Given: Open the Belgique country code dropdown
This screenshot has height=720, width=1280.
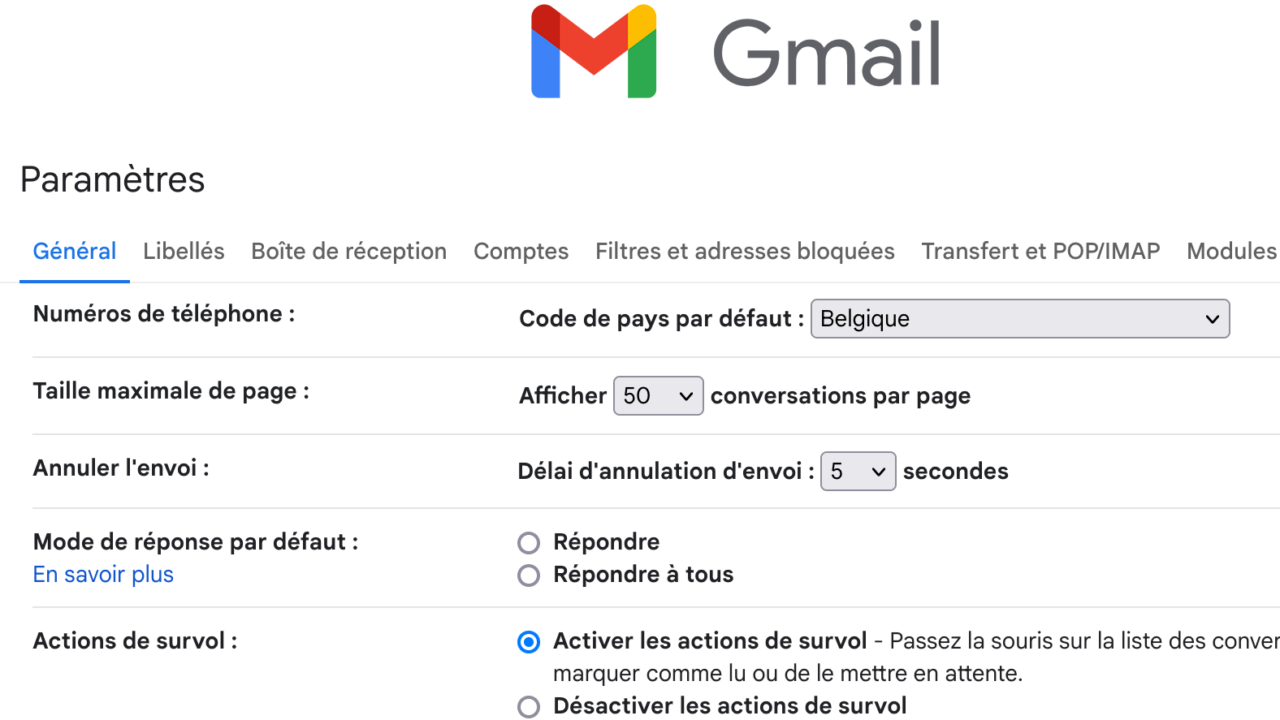Looking at the screenshot, I should click(1020, 319).
